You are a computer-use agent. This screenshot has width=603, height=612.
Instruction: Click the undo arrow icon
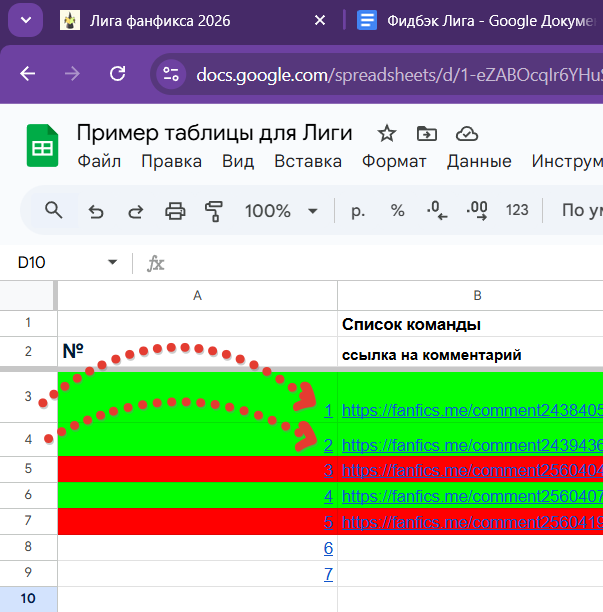tap(96, 211)
